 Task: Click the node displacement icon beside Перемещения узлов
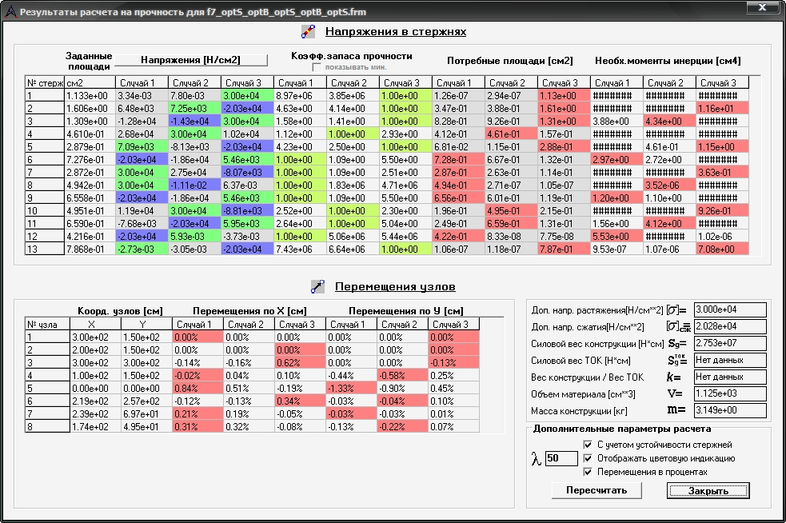pos(318,286)
